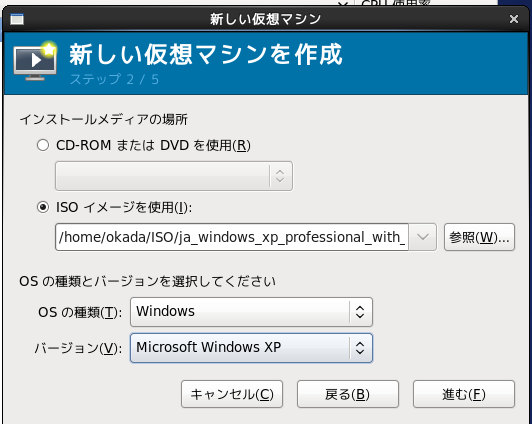Close the 新しい仮想マシン dialog
This screenshot has height=424, width=532.
click(514, 19)
